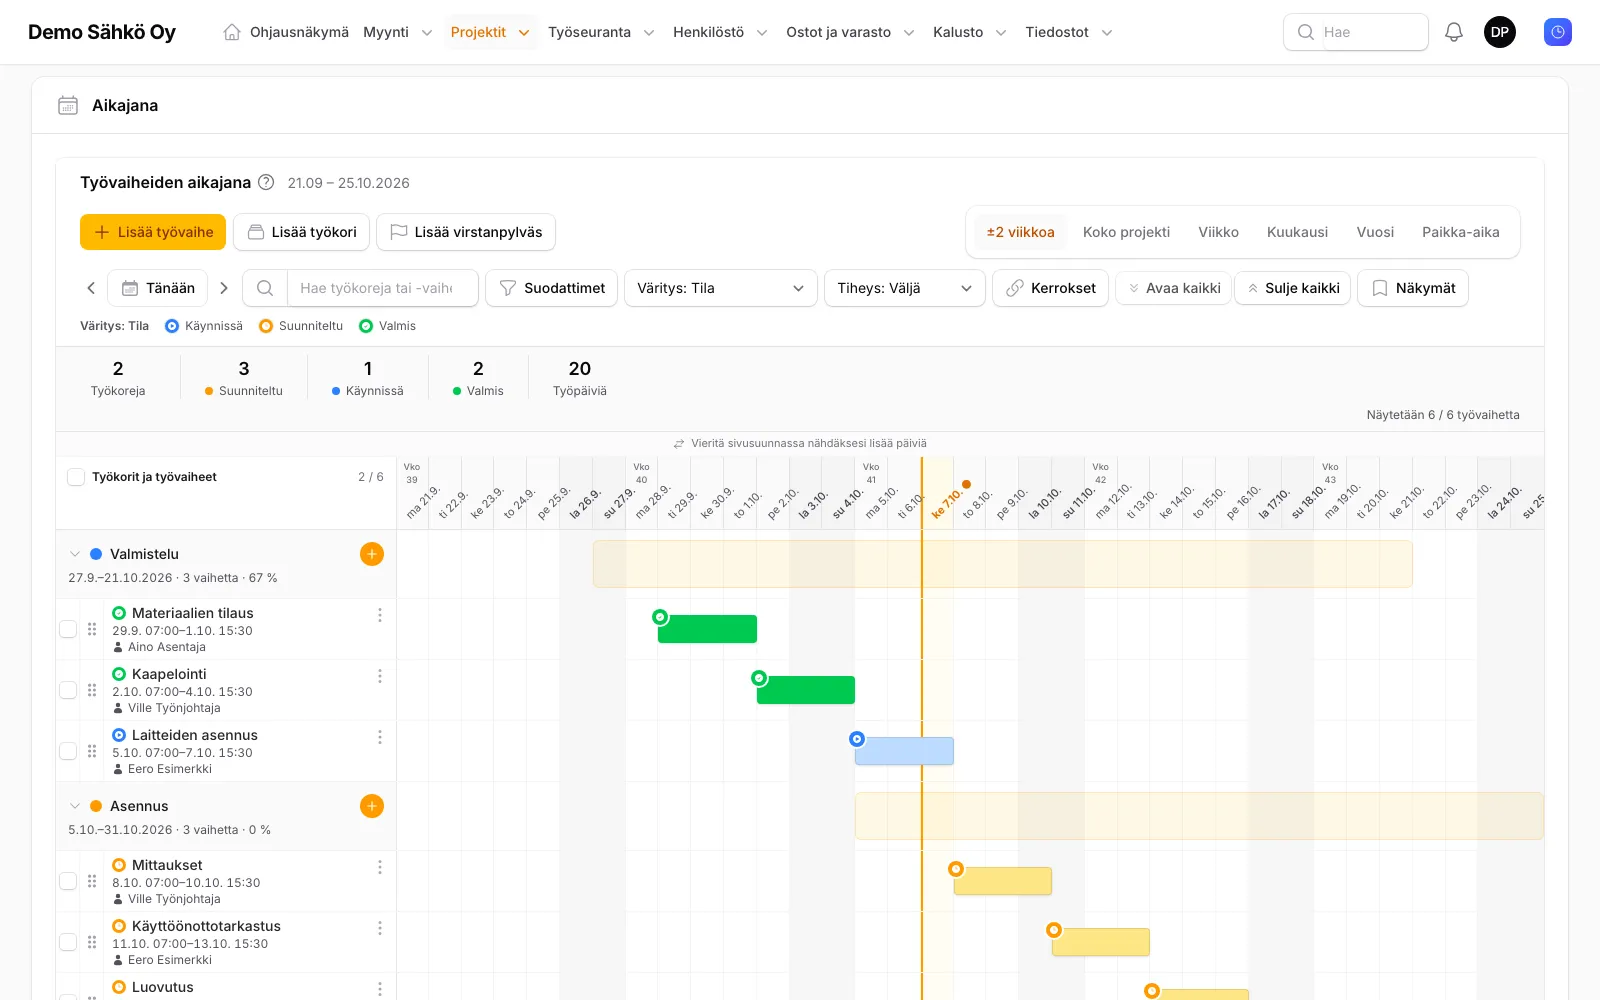Open the blue time clock icon
1600x1000 pixels.
(x=1558, y=32)
